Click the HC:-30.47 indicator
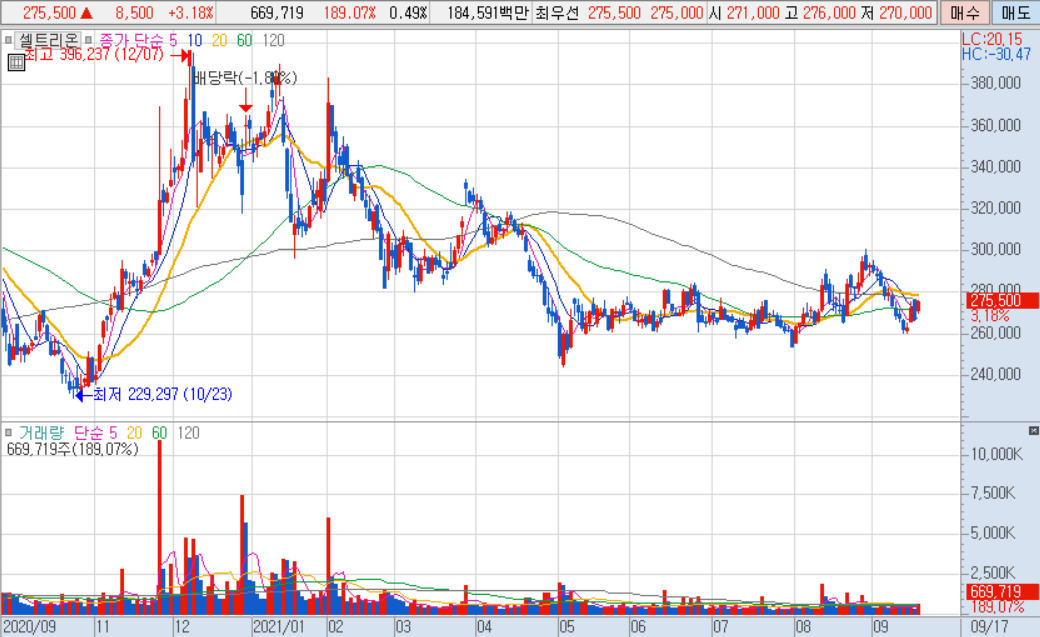 tap(996, 54)
